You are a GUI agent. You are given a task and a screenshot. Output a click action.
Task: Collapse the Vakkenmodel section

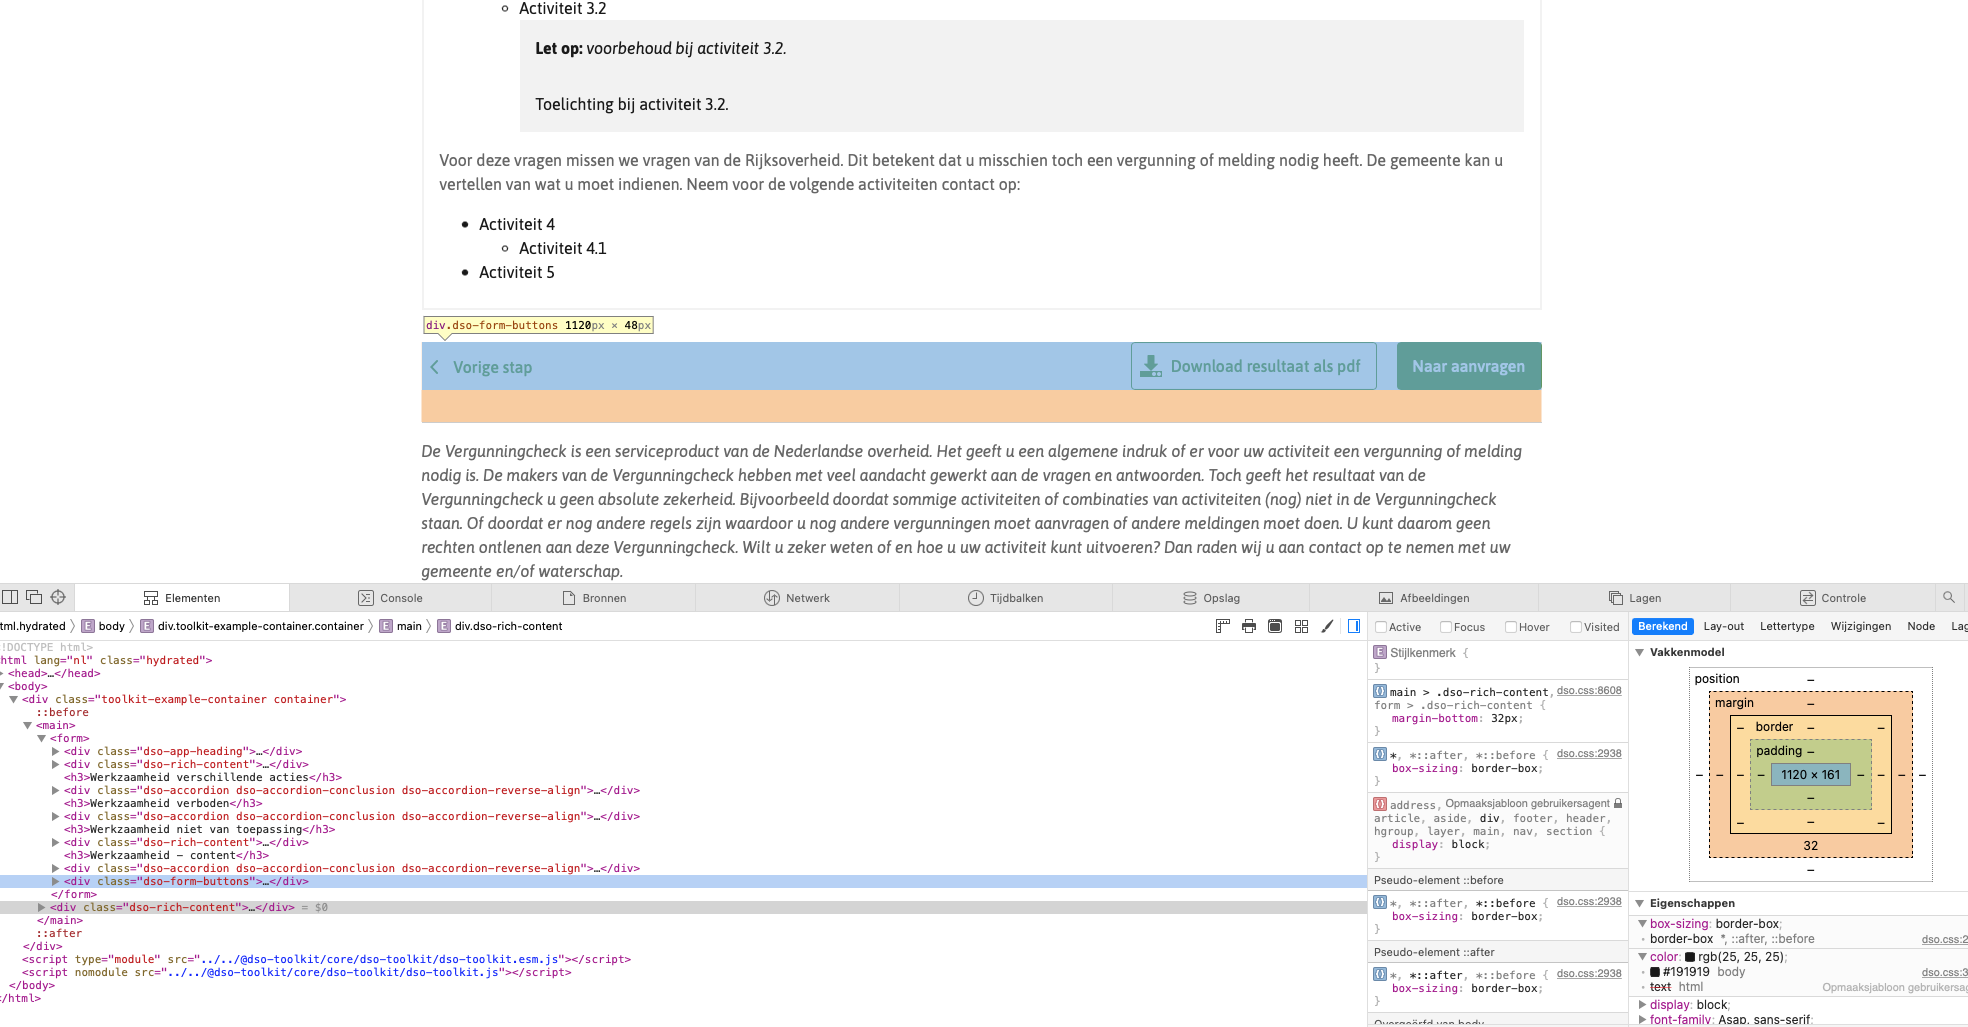tap(1640, 652)
